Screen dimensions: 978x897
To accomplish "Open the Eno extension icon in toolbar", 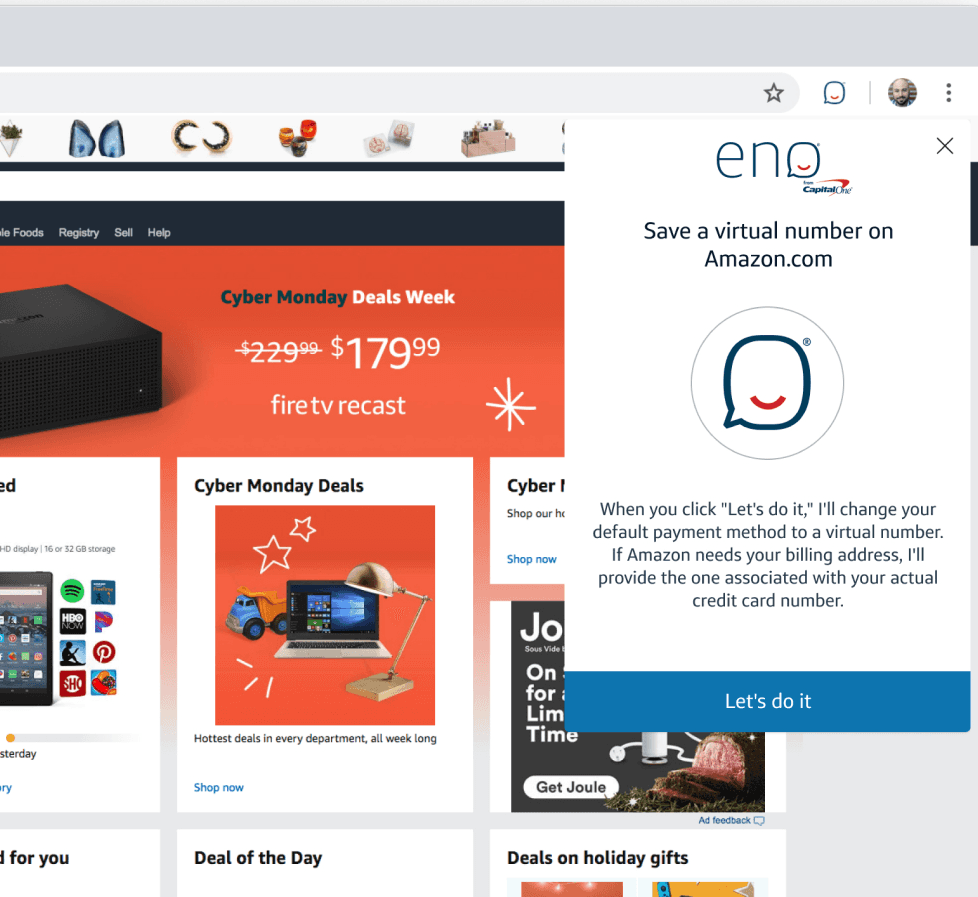I will click(834, 93).
